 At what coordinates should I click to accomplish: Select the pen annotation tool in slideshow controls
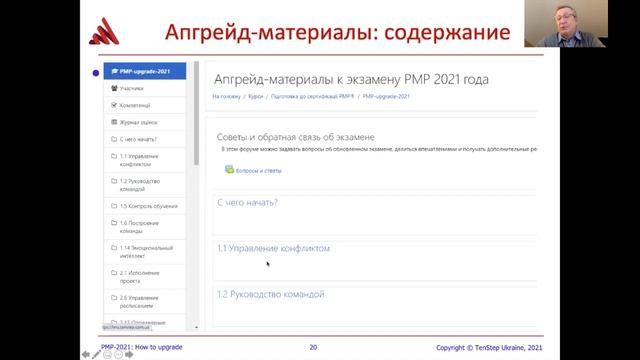(97, 354)
